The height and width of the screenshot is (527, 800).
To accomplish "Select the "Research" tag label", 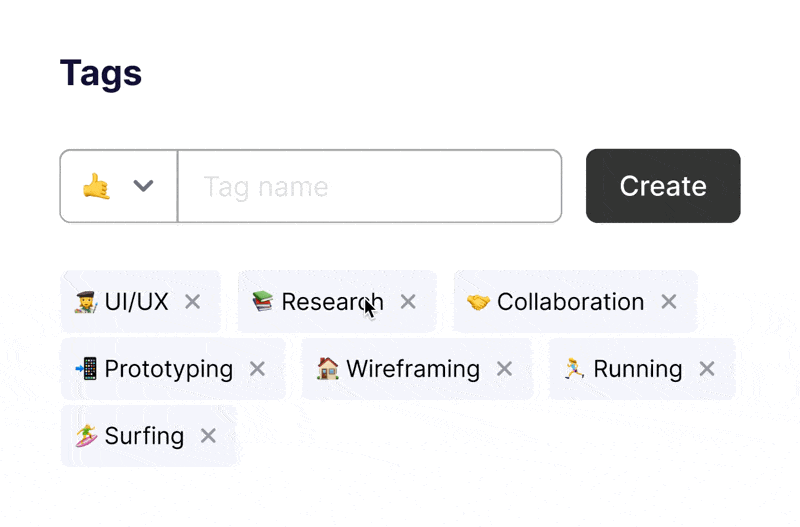I will pos(332,302).
